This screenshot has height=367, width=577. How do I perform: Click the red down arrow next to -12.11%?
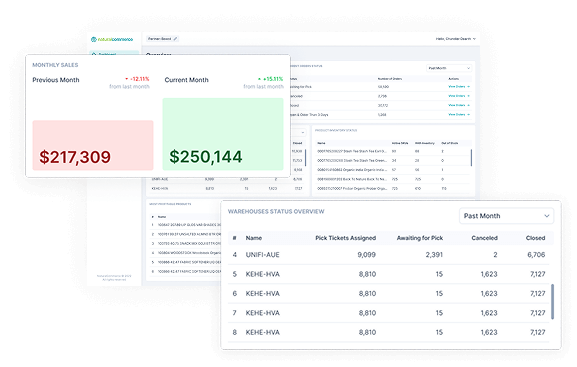pyautogui.click(x=127, y=79)
